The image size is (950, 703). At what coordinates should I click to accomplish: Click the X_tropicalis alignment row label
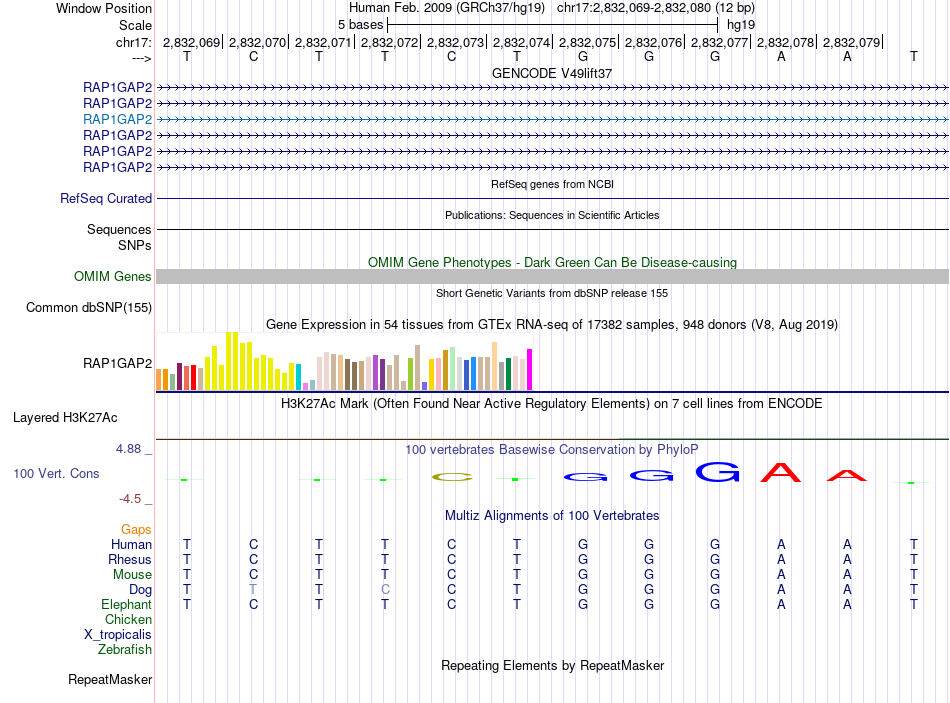tap(118, 635)
